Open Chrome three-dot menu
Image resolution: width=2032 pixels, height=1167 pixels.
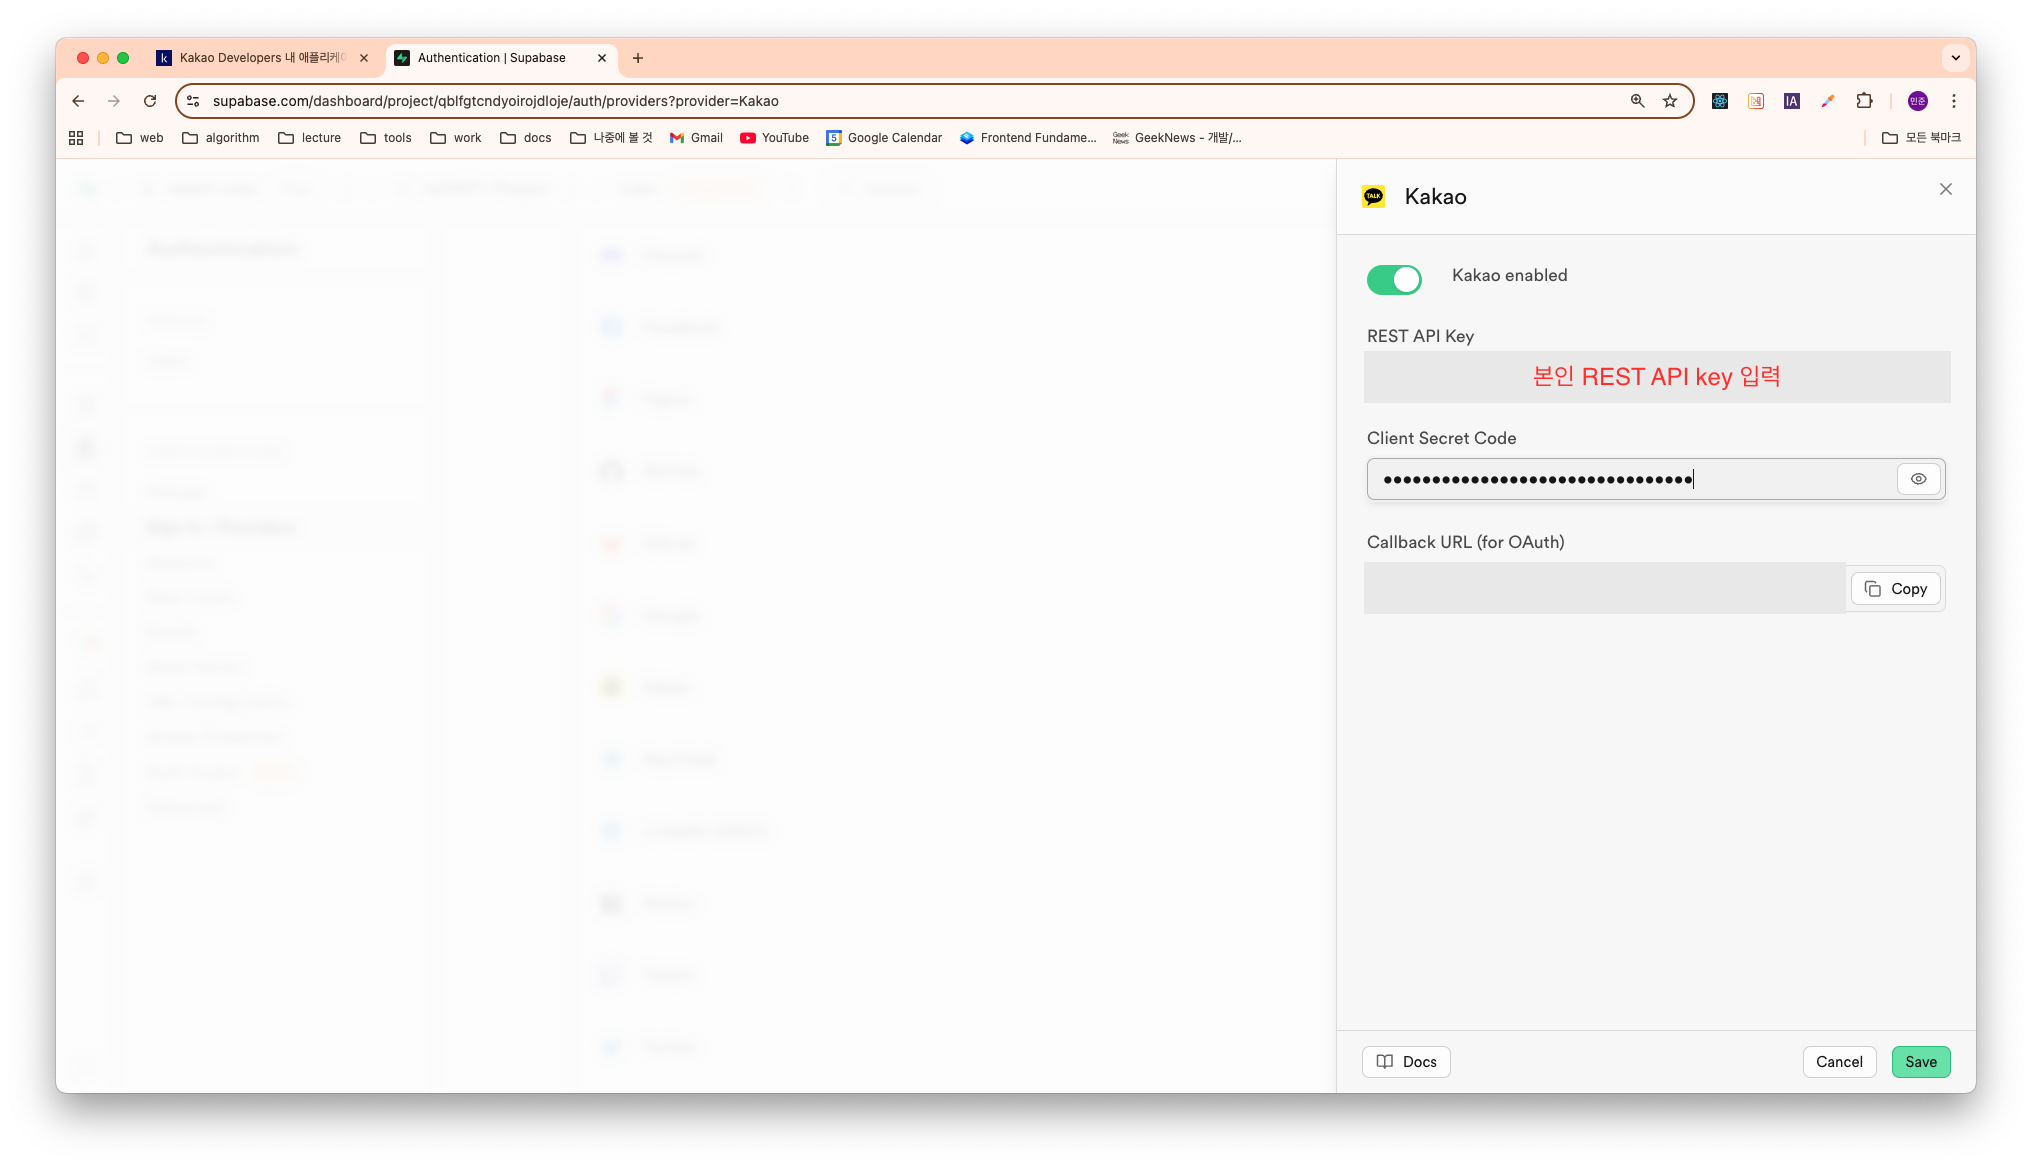coord(1953,101)
